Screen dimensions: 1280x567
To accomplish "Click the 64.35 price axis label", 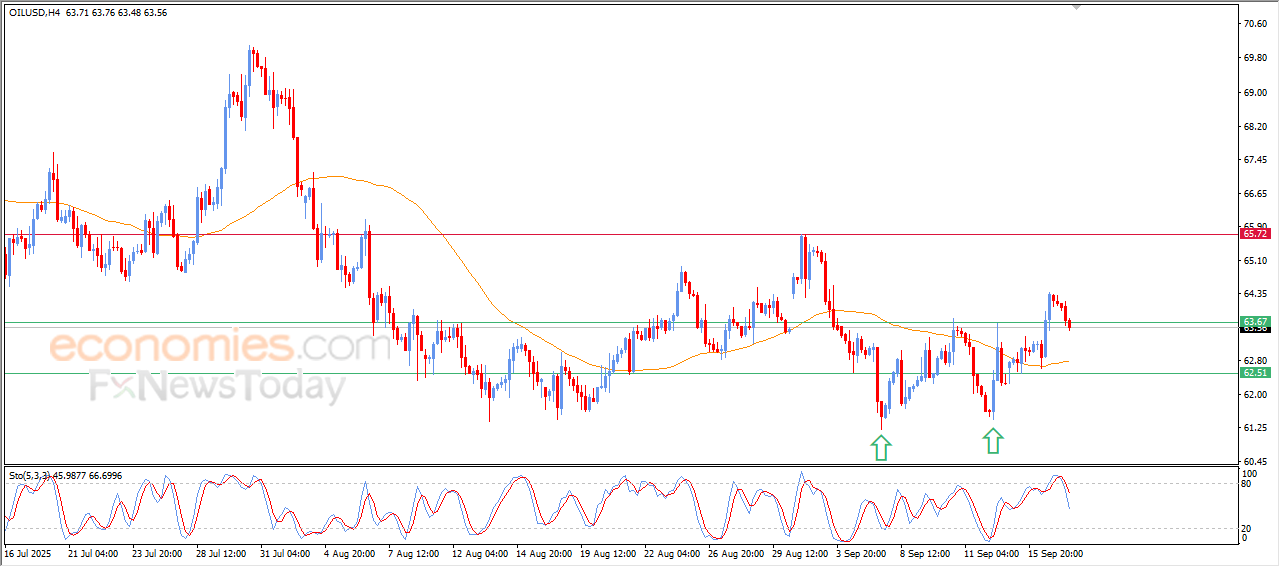I will (1254, 294).
